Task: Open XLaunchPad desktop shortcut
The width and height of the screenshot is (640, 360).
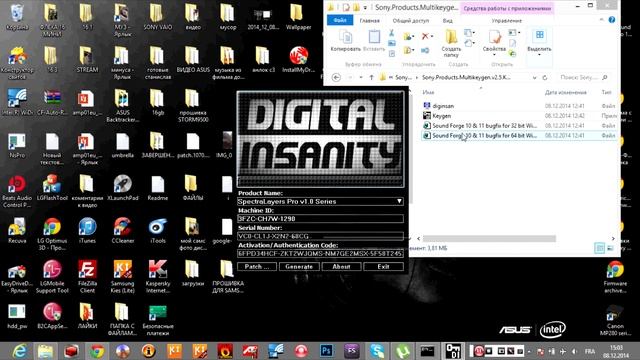Action: click(x=122, y=188)
